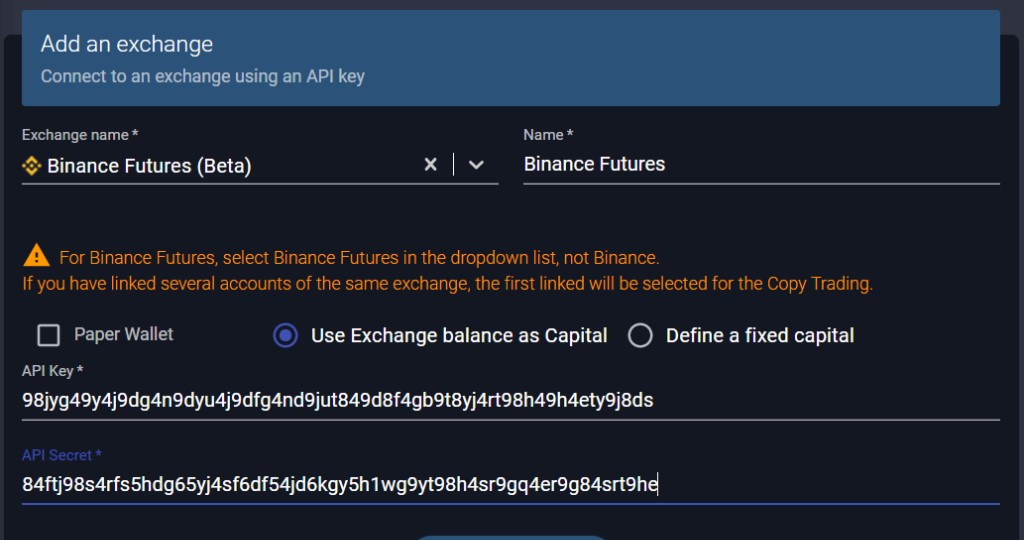Click the 'API Key *' label
This screenshot has height=540, width=1024.
[x=52, y=371]
